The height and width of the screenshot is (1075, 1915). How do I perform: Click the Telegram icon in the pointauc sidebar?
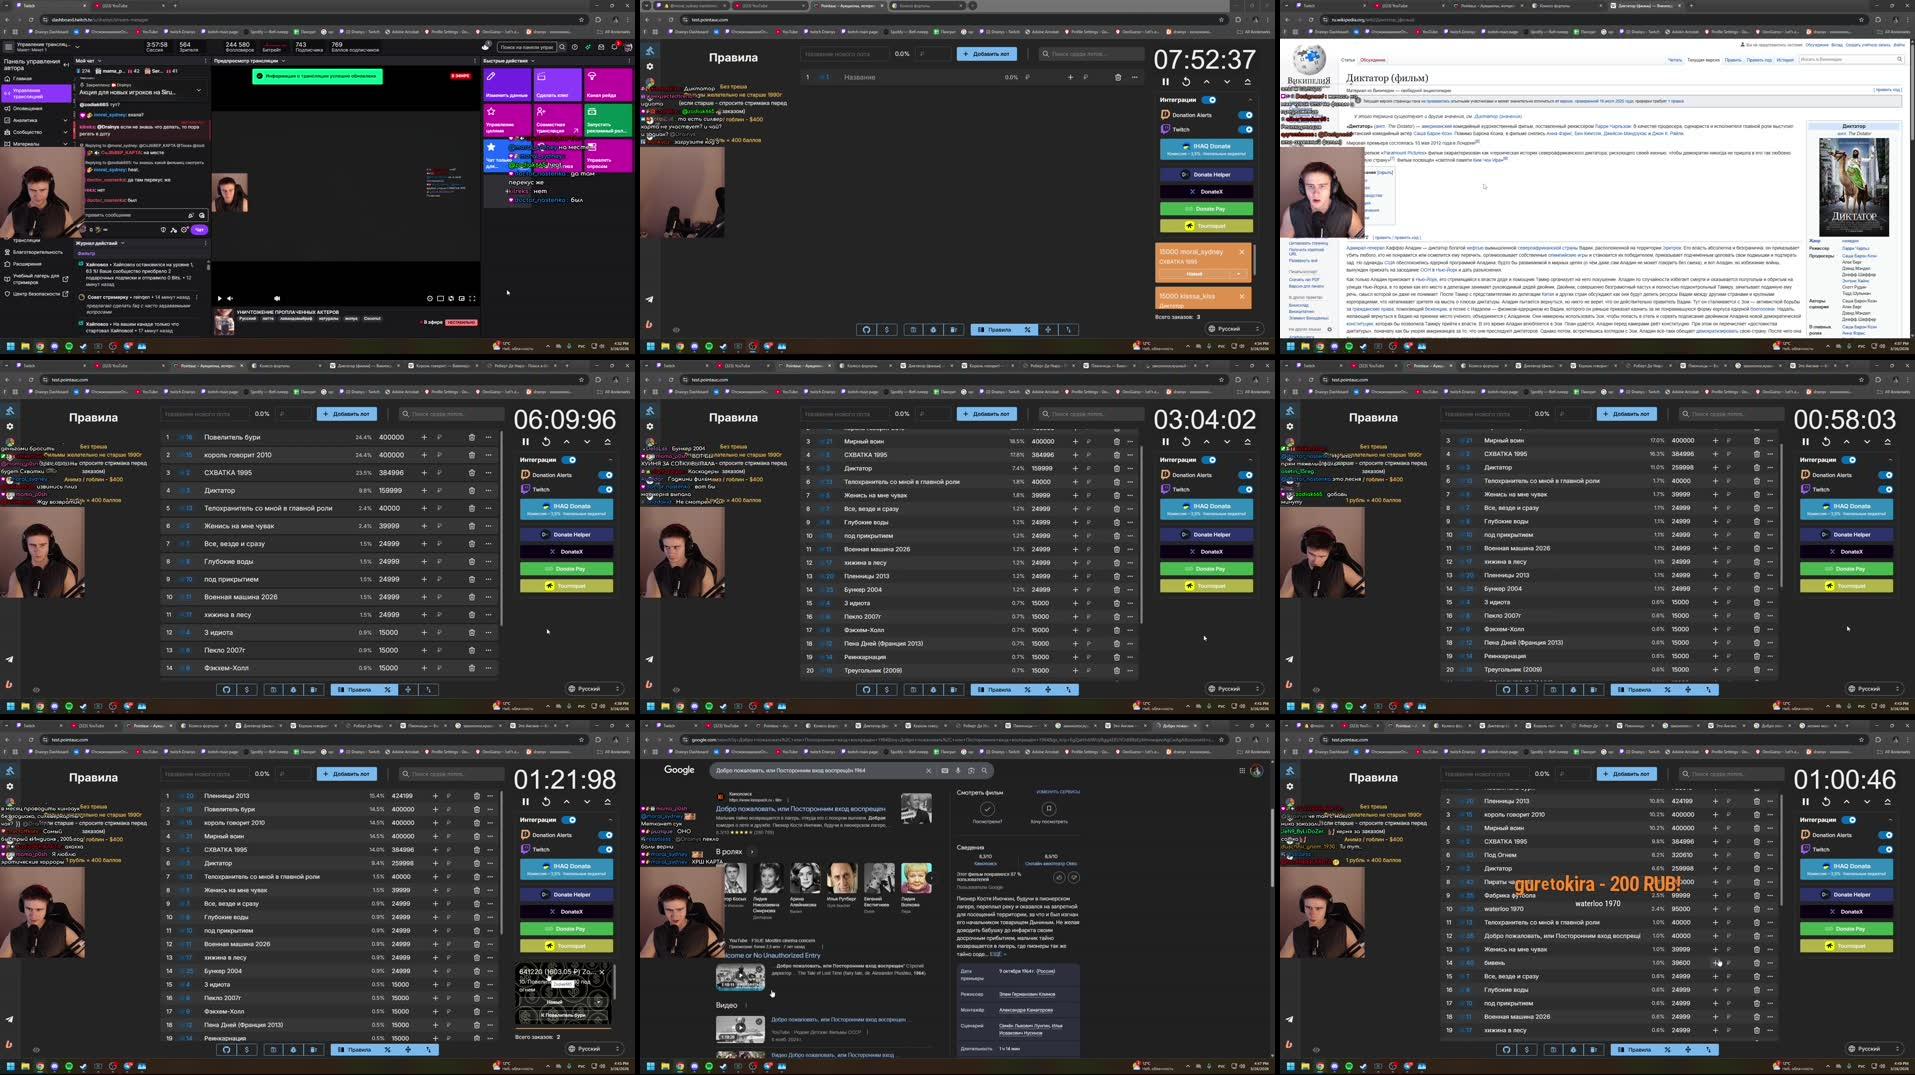click(x=649, y=299)
